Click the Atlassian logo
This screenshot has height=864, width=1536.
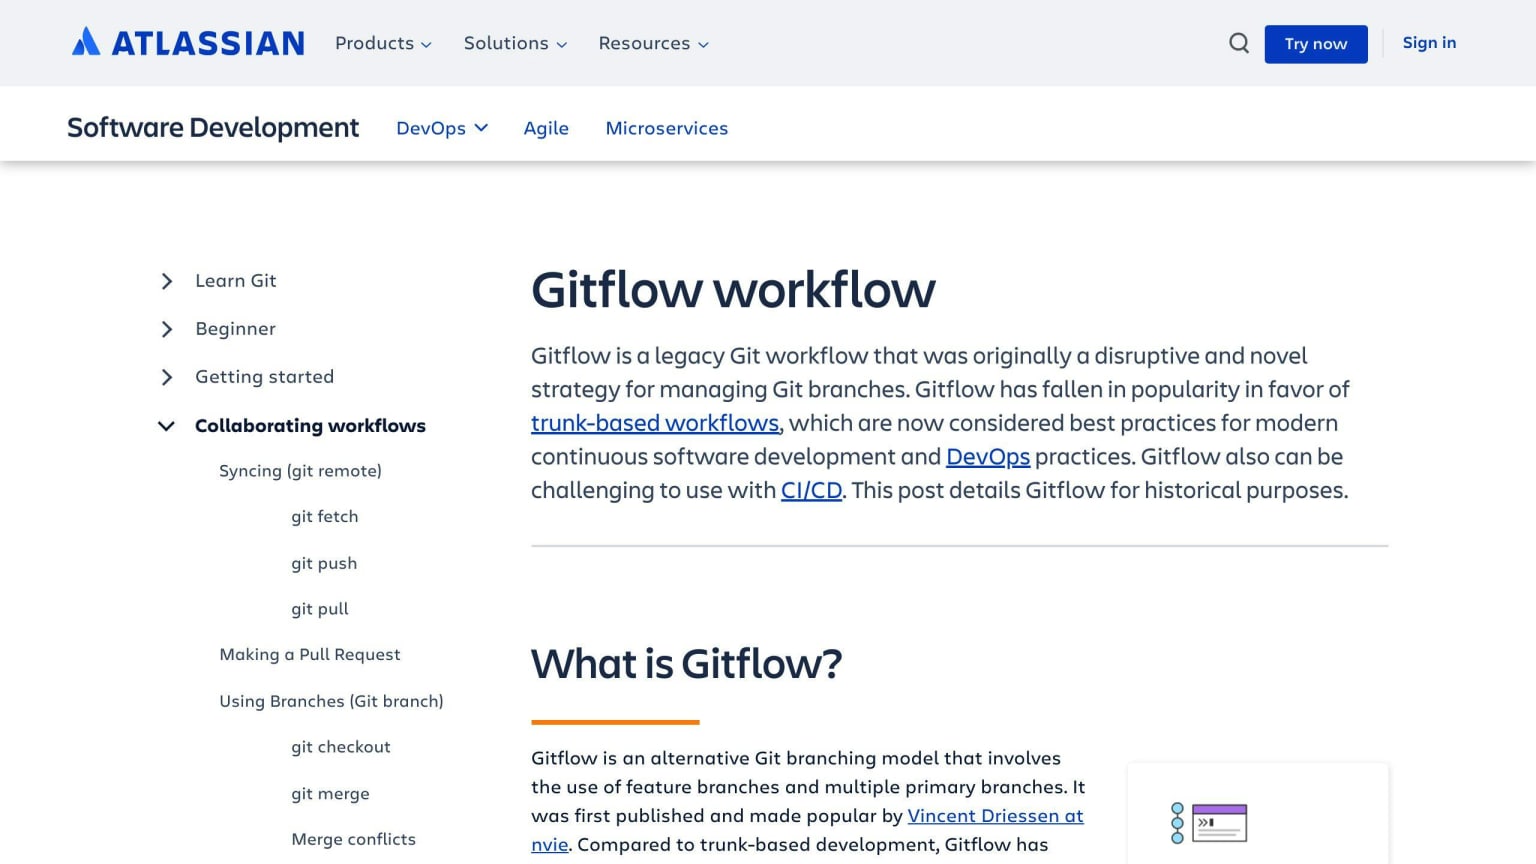click(x=188, y=42)
